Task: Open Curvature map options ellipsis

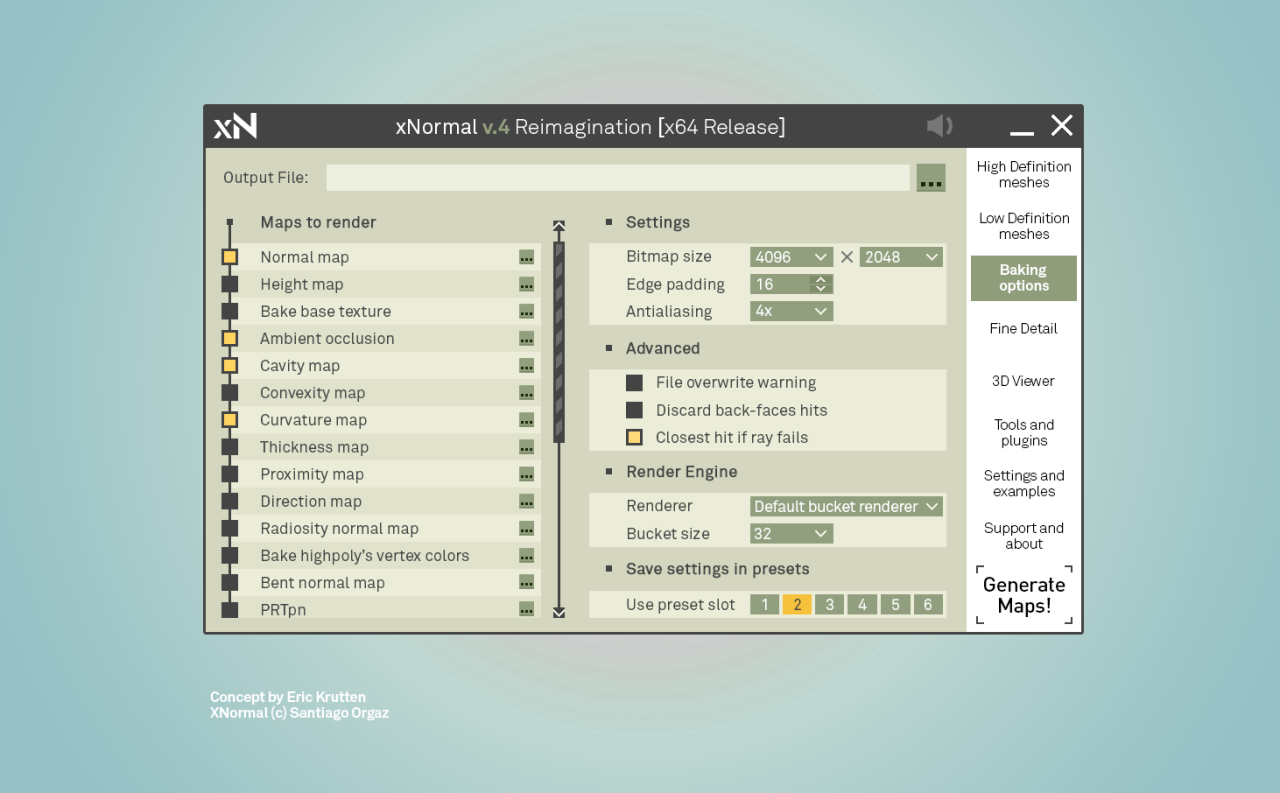Action: [526, 420]
